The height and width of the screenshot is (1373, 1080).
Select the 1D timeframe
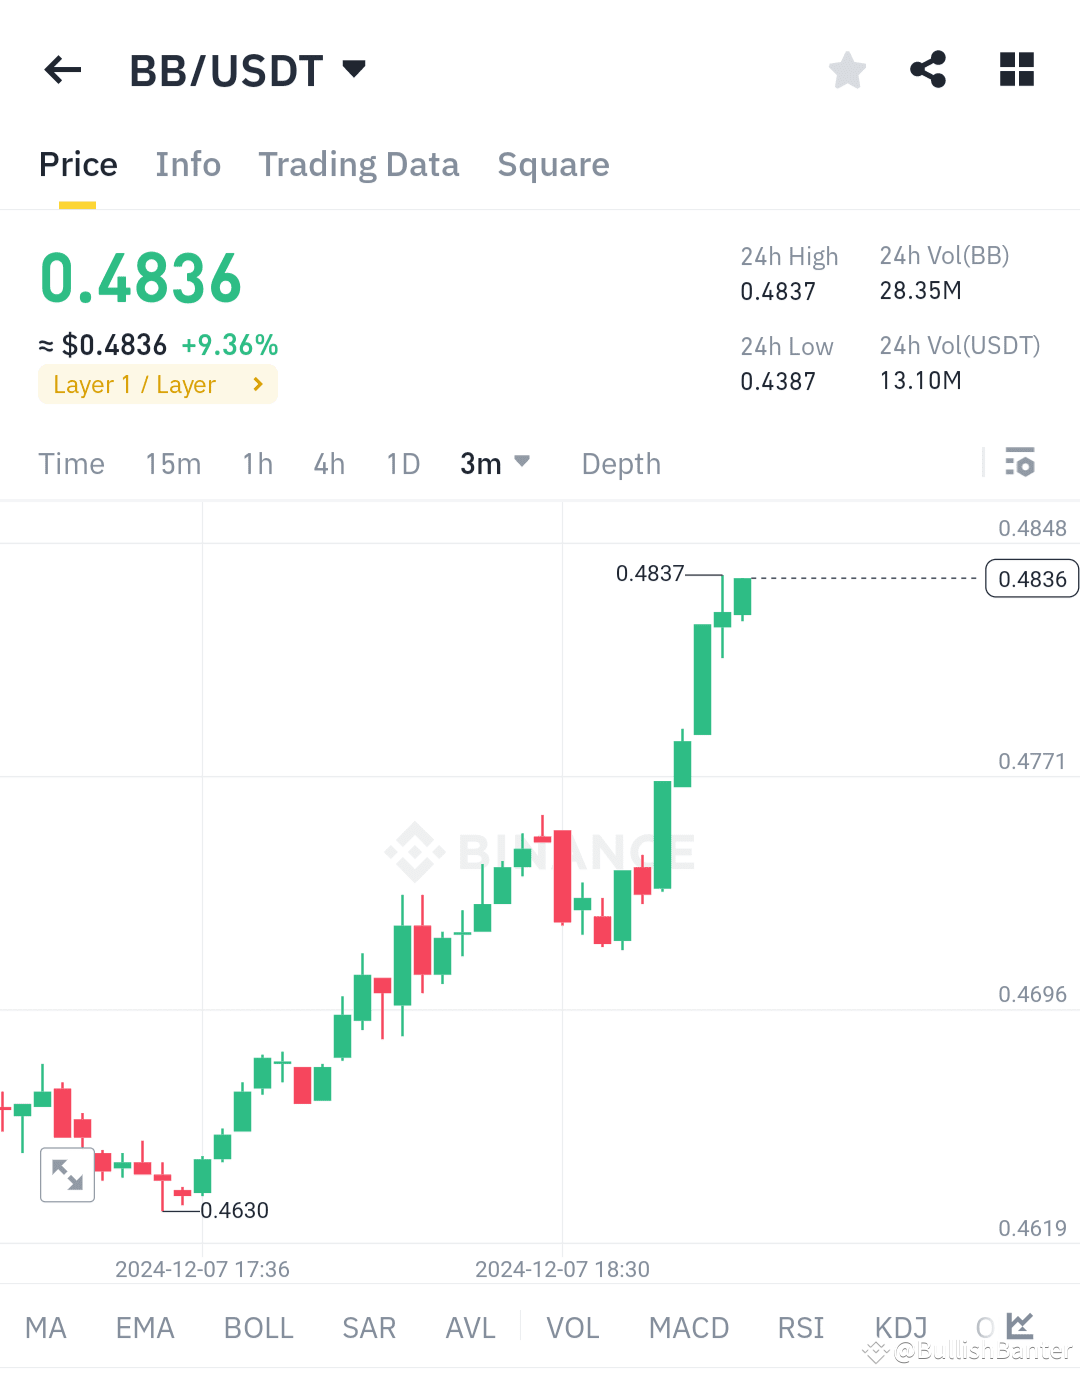coord(402,462)
